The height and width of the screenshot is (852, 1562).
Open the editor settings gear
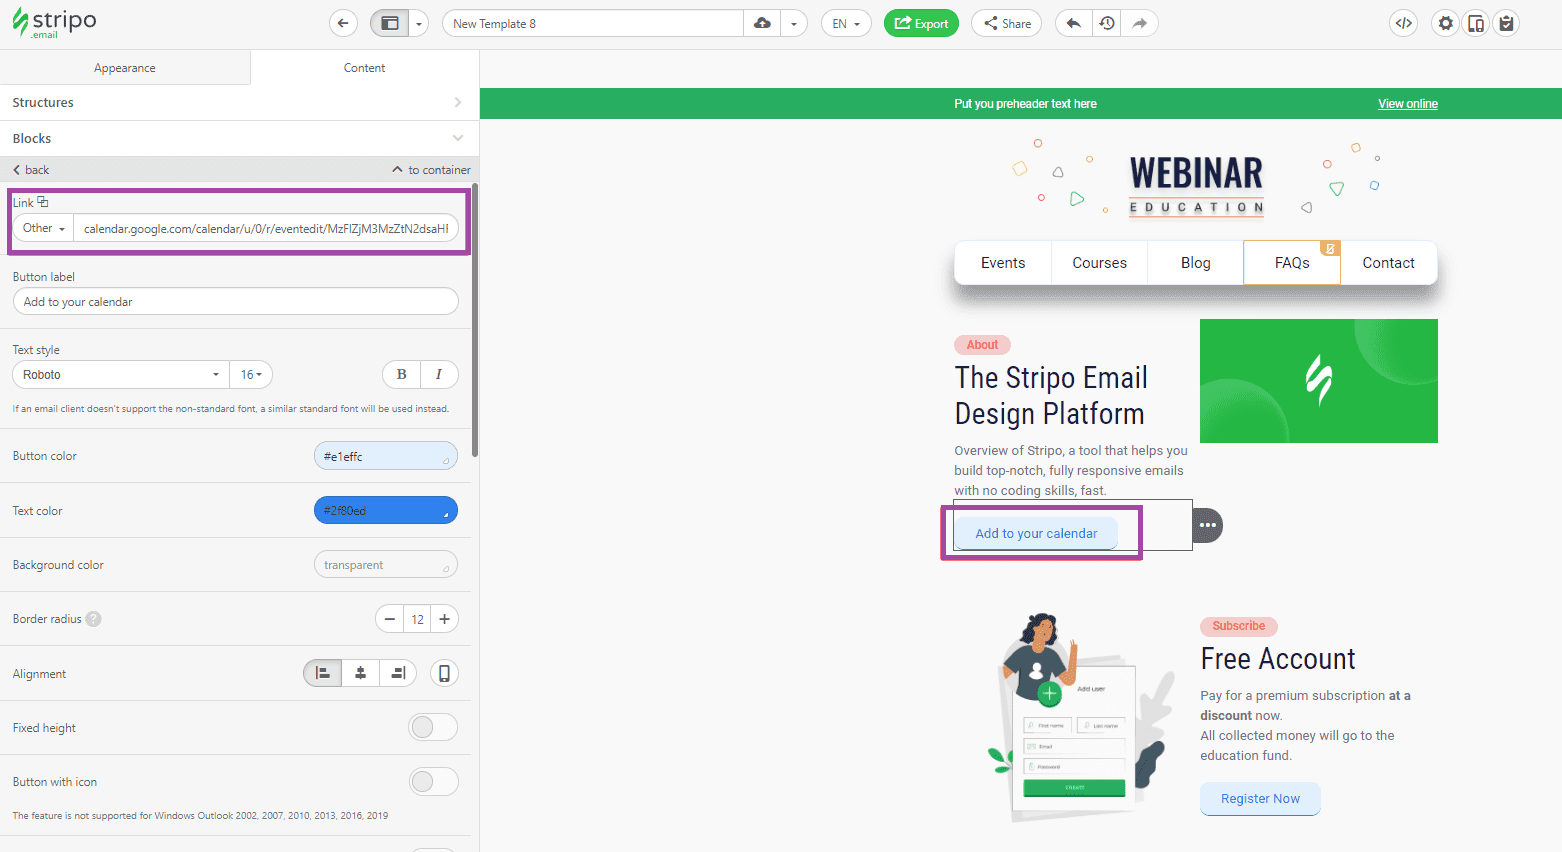(x=1444, y=22)
